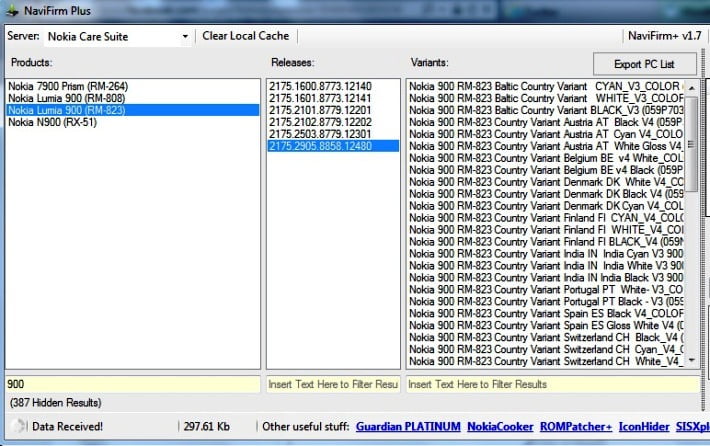
Task: Select Finland FI CYAN_V4 variant
Action: 546,218
